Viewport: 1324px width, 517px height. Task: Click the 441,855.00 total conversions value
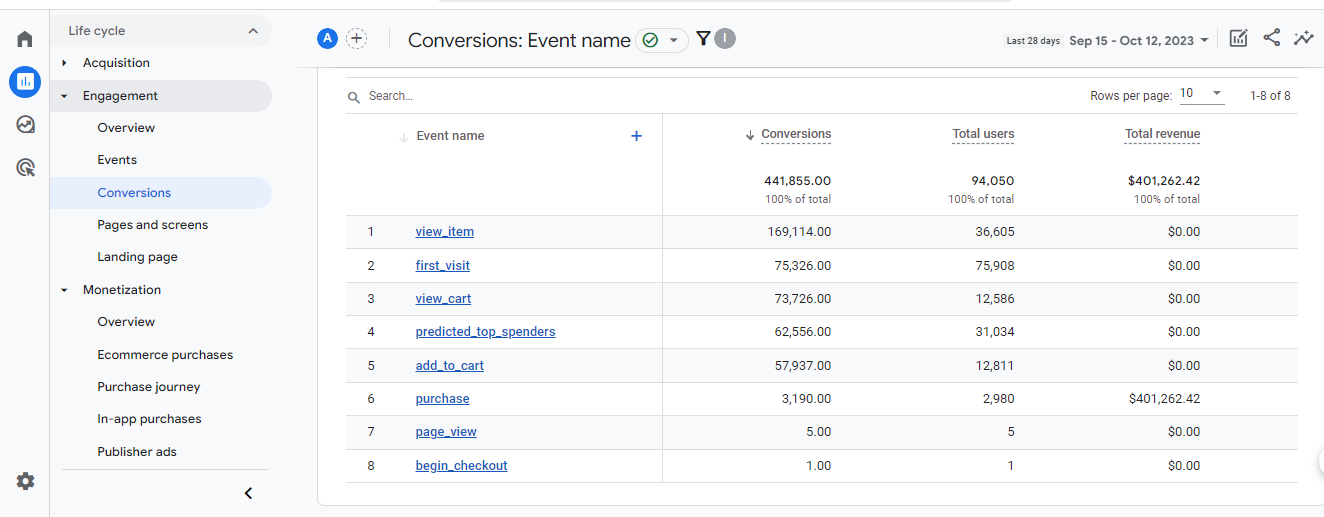(797, 181)
